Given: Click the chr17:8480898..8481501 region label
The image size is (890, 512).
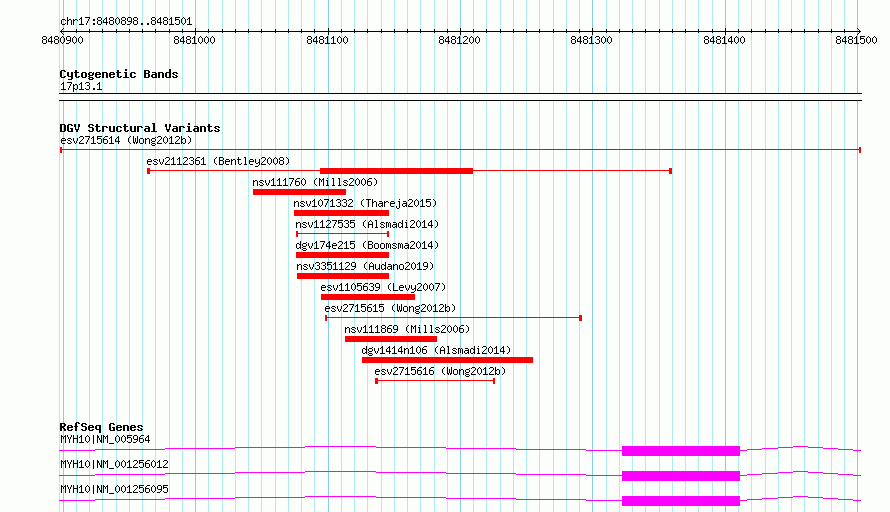Looking at the screenshot, I should 126,22.
